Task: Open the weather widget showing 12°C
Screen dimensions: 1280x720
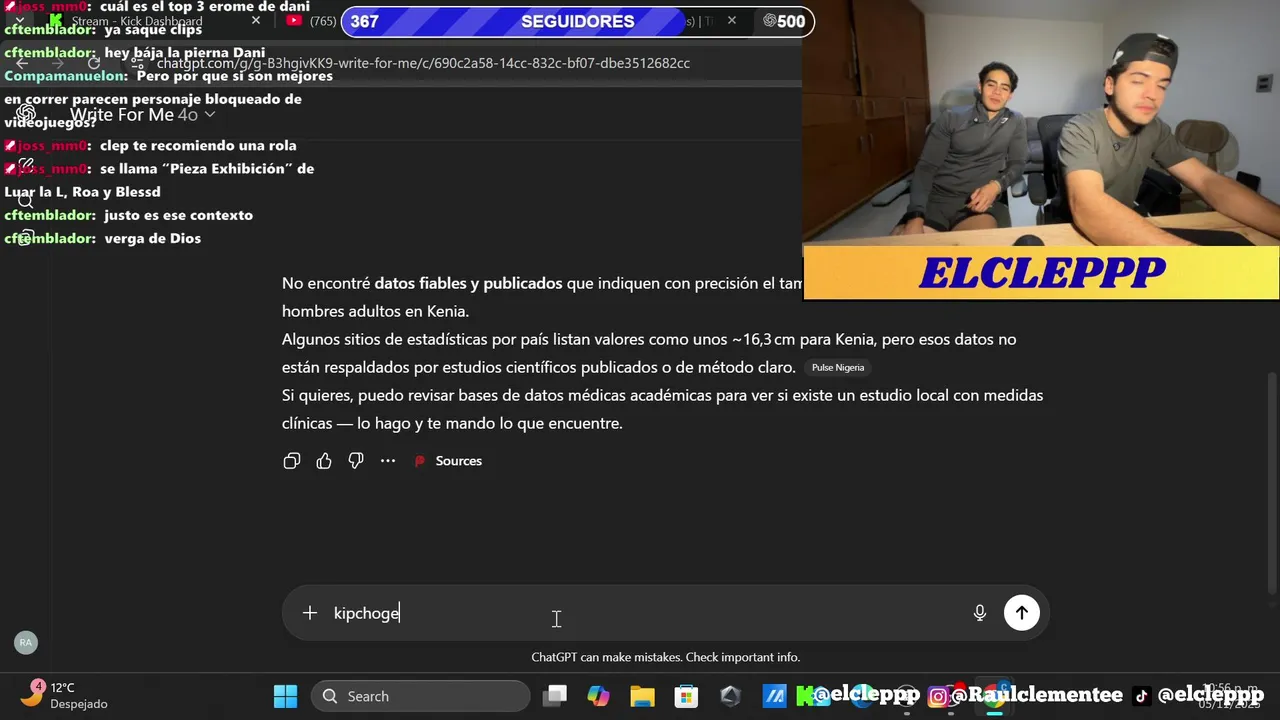Action: pyautogui.click(x=65, y=695)
